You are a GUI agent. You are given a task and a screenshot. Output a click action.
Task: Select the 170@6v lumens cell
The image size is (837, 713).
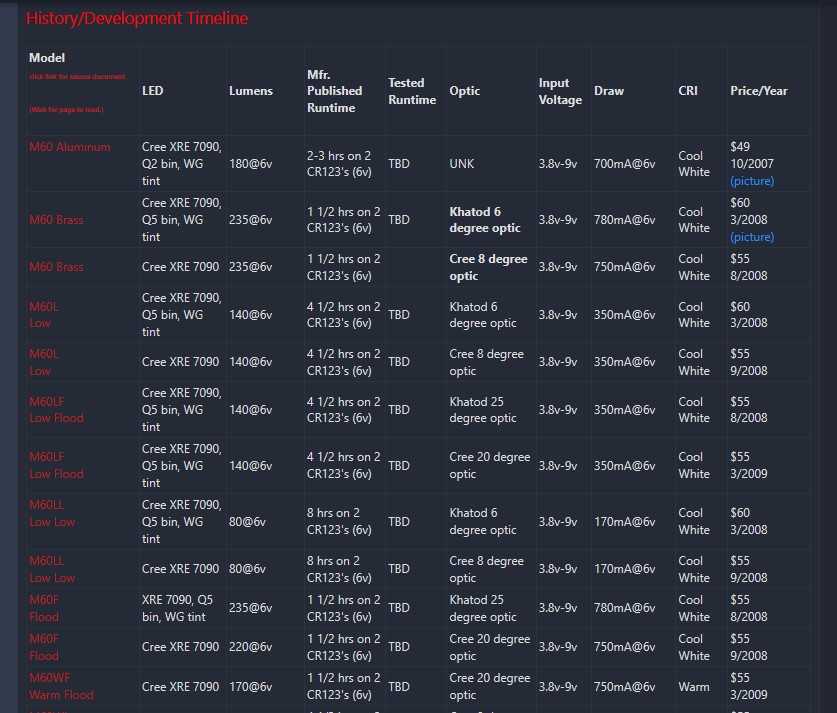(251, 686)
